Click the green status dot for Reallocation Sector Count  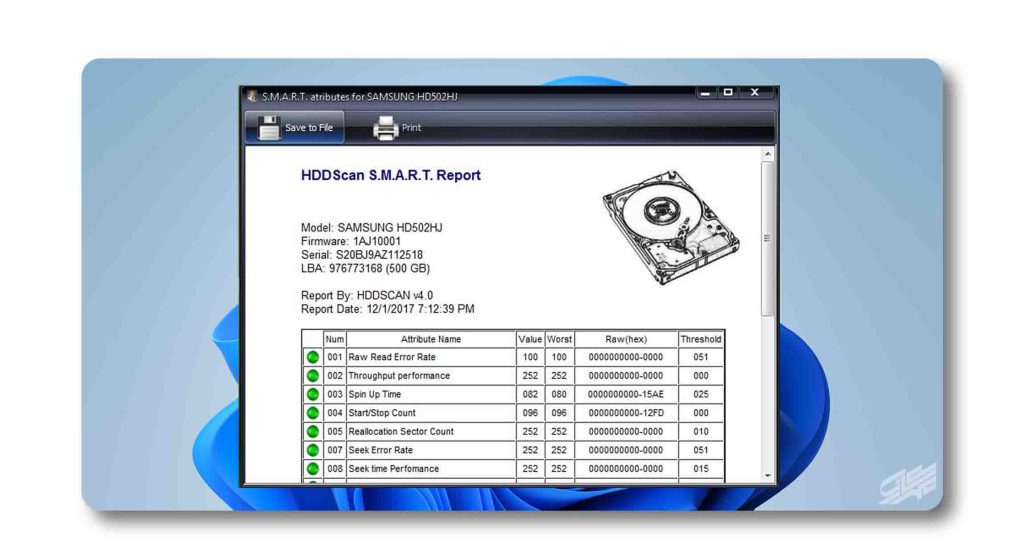313,432
